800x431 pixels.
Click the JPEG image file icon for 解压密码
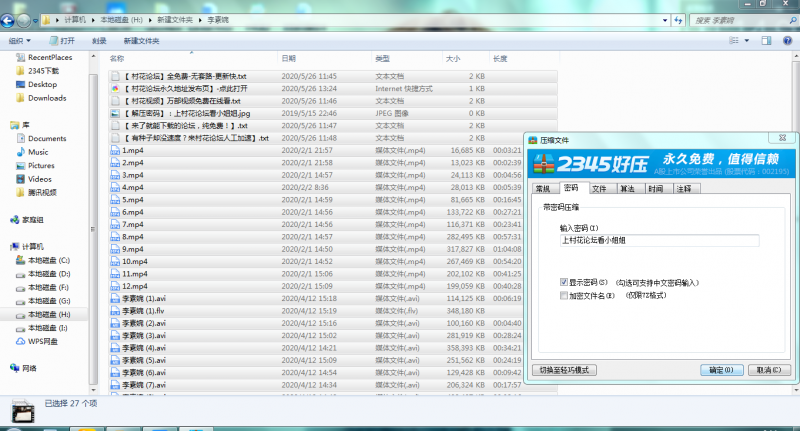115,113
